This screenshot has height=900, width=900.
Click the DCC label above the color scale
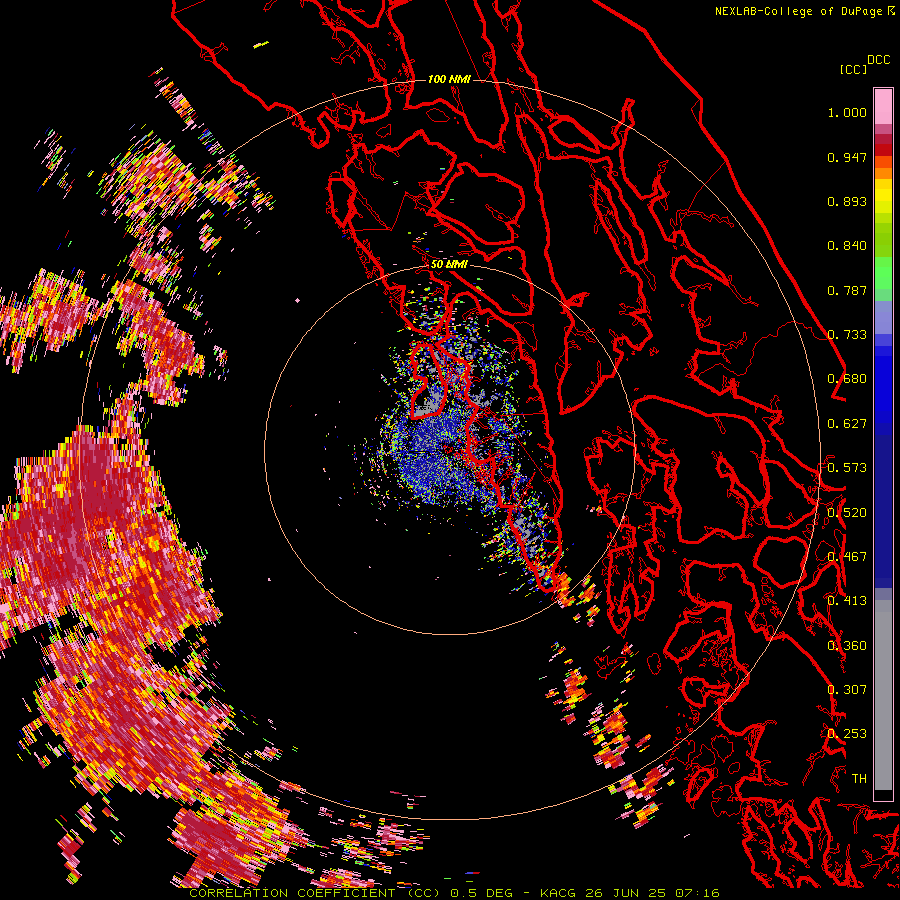[878, 60]
